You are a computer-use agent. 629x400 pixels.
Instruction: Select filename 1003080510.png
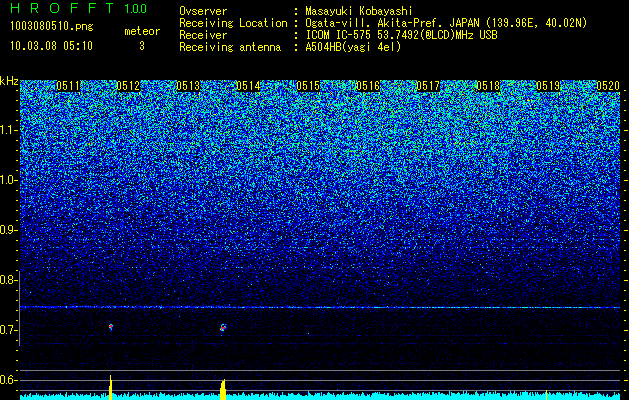point(52,27)
